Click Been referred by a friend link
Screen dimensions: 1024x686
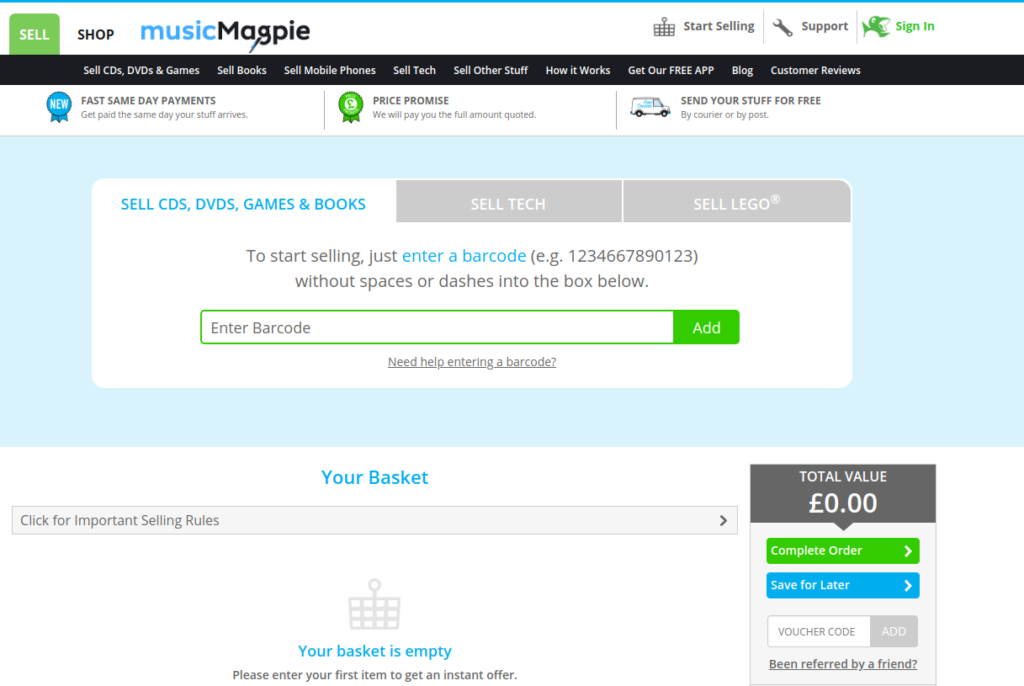[842, 664]
